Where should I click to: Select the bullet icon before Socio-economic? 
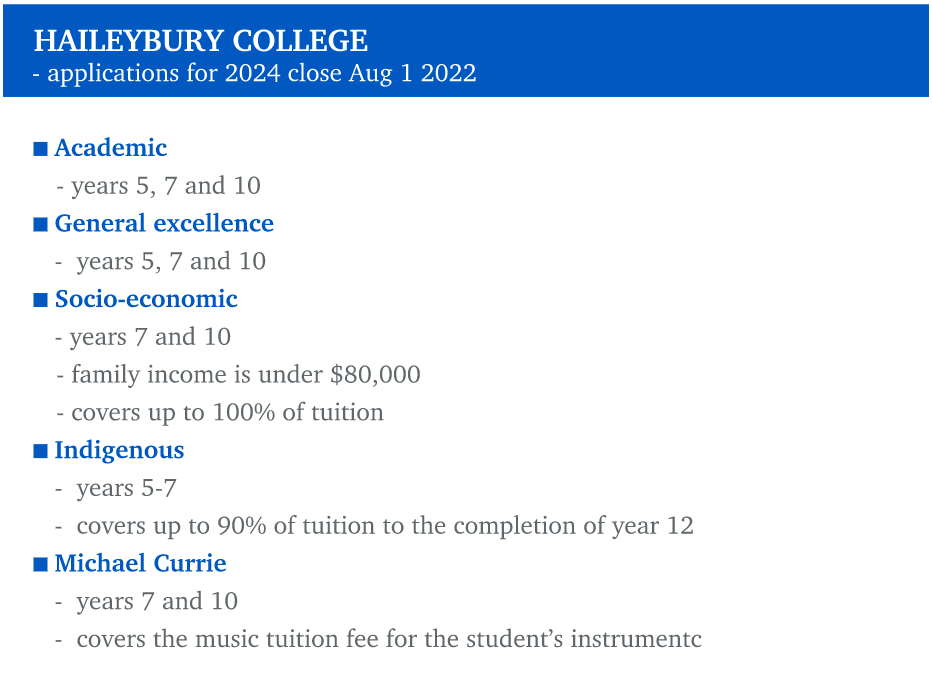40,300
